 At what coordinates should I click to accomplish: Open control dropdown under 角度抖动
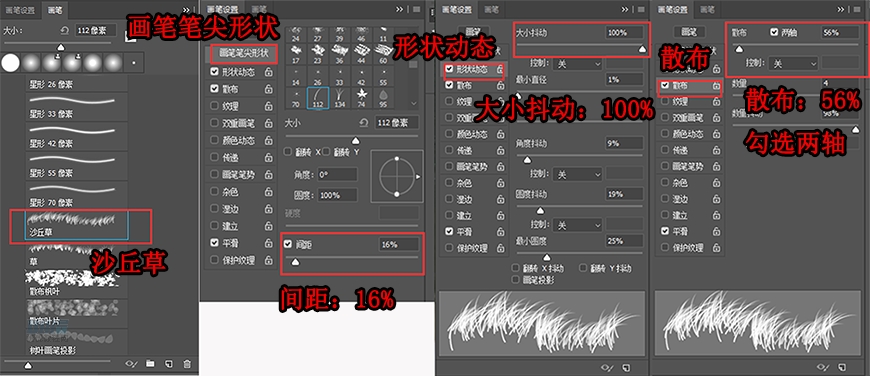coord(578,174)
